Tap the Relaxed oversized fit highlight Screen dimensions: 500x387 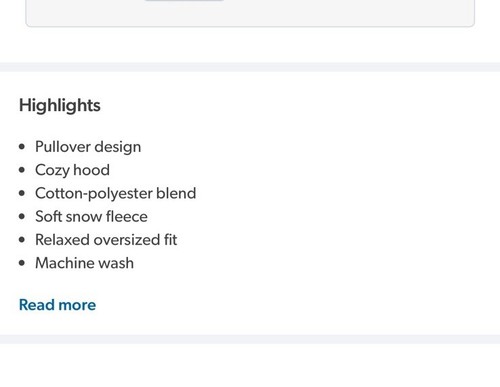pyautogui.click(x=106, y=240)
